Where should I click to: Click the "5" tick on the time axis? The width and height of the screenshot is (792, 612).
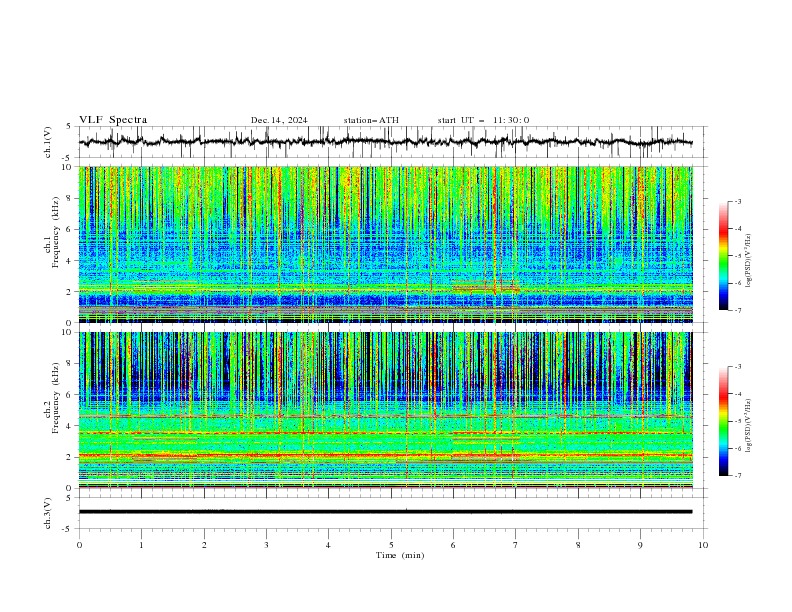tap(391, 545)
